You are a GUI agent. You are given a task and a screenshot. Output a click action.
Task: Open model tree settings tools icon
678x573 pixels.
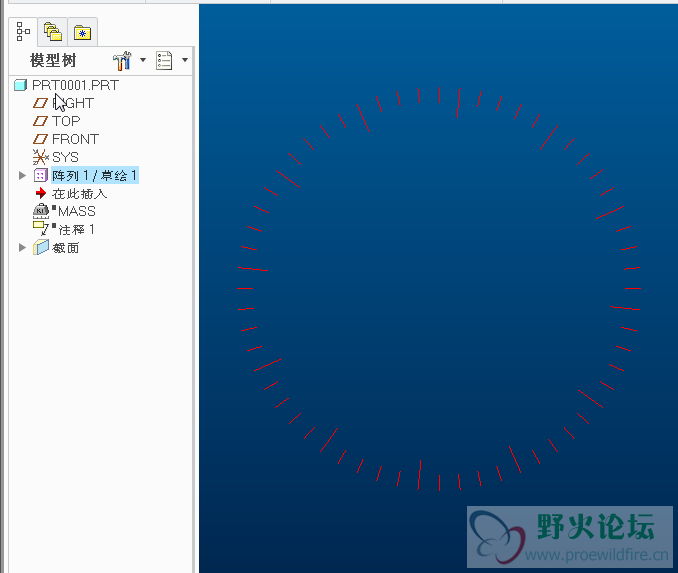[x=122, y=61]
